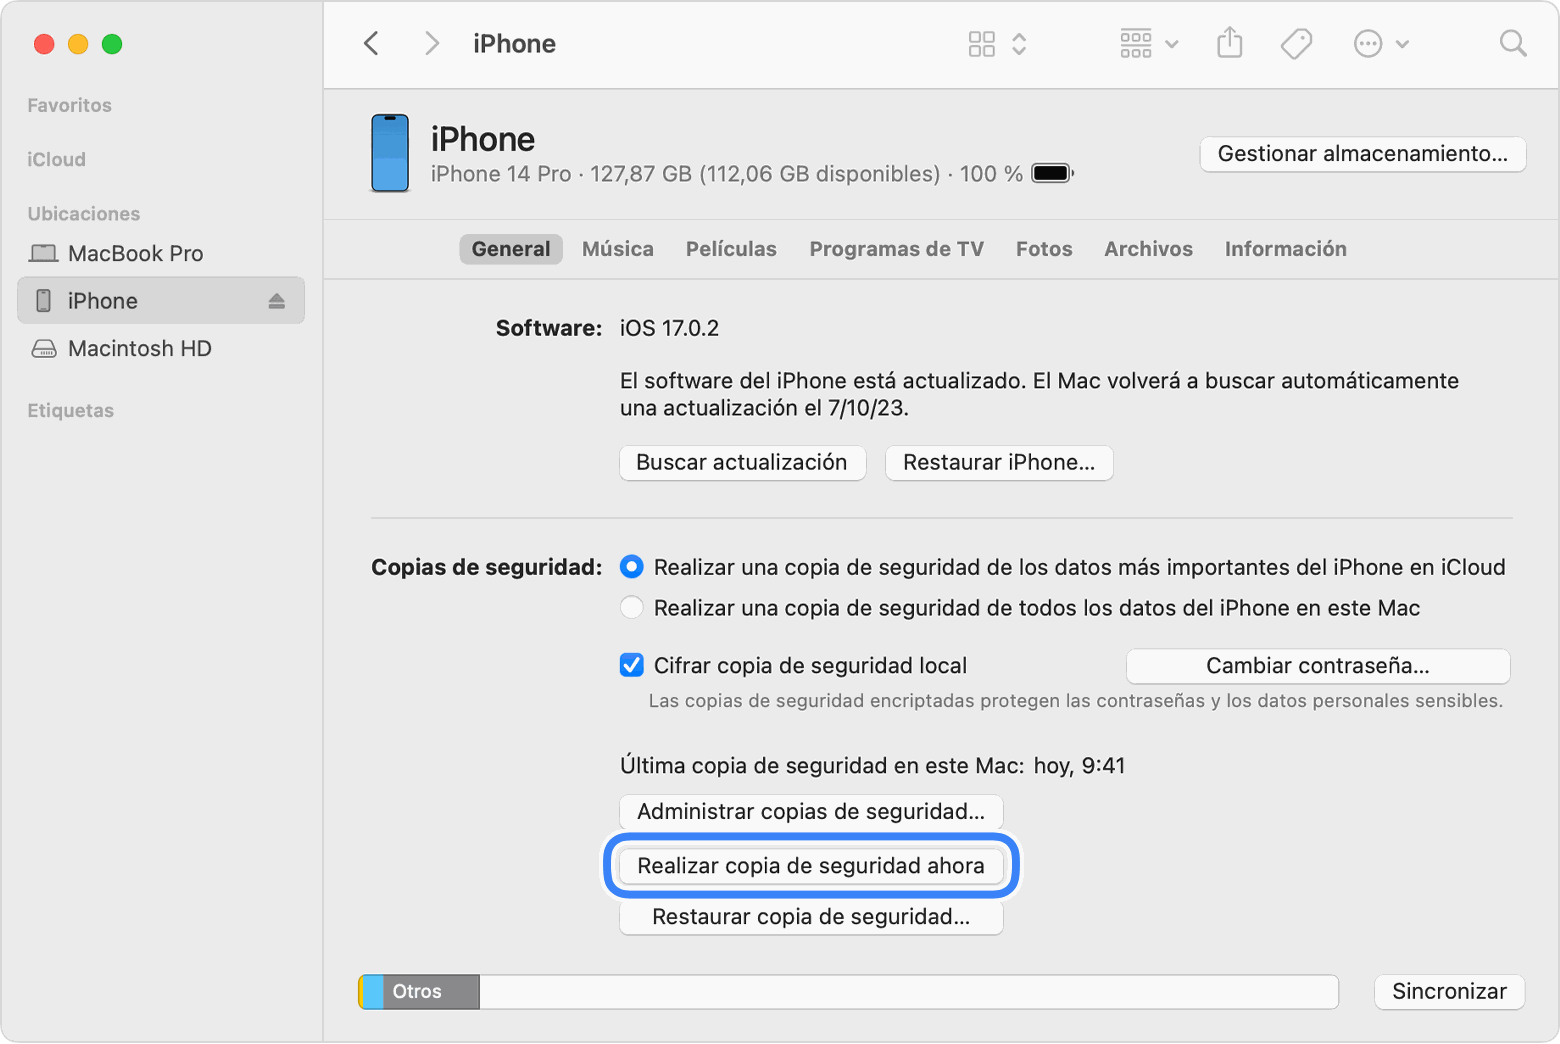Select iCloud backup radio option
Screen dimensions: 1560x1044
click(632, 567)
